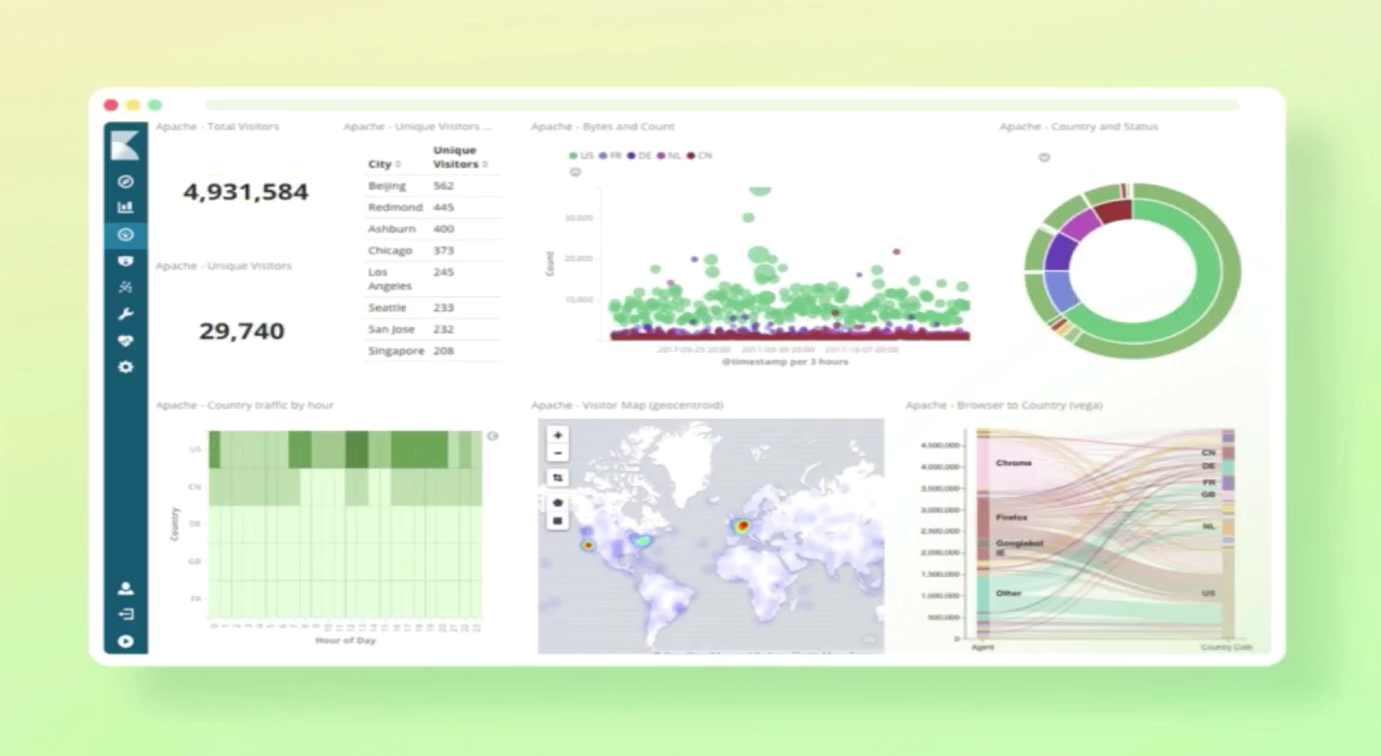The height and width of the screenshot is (756, 1381).
Task: Toggle the NL legend entry in Bytes chart
Action: (x=669, y=156)
